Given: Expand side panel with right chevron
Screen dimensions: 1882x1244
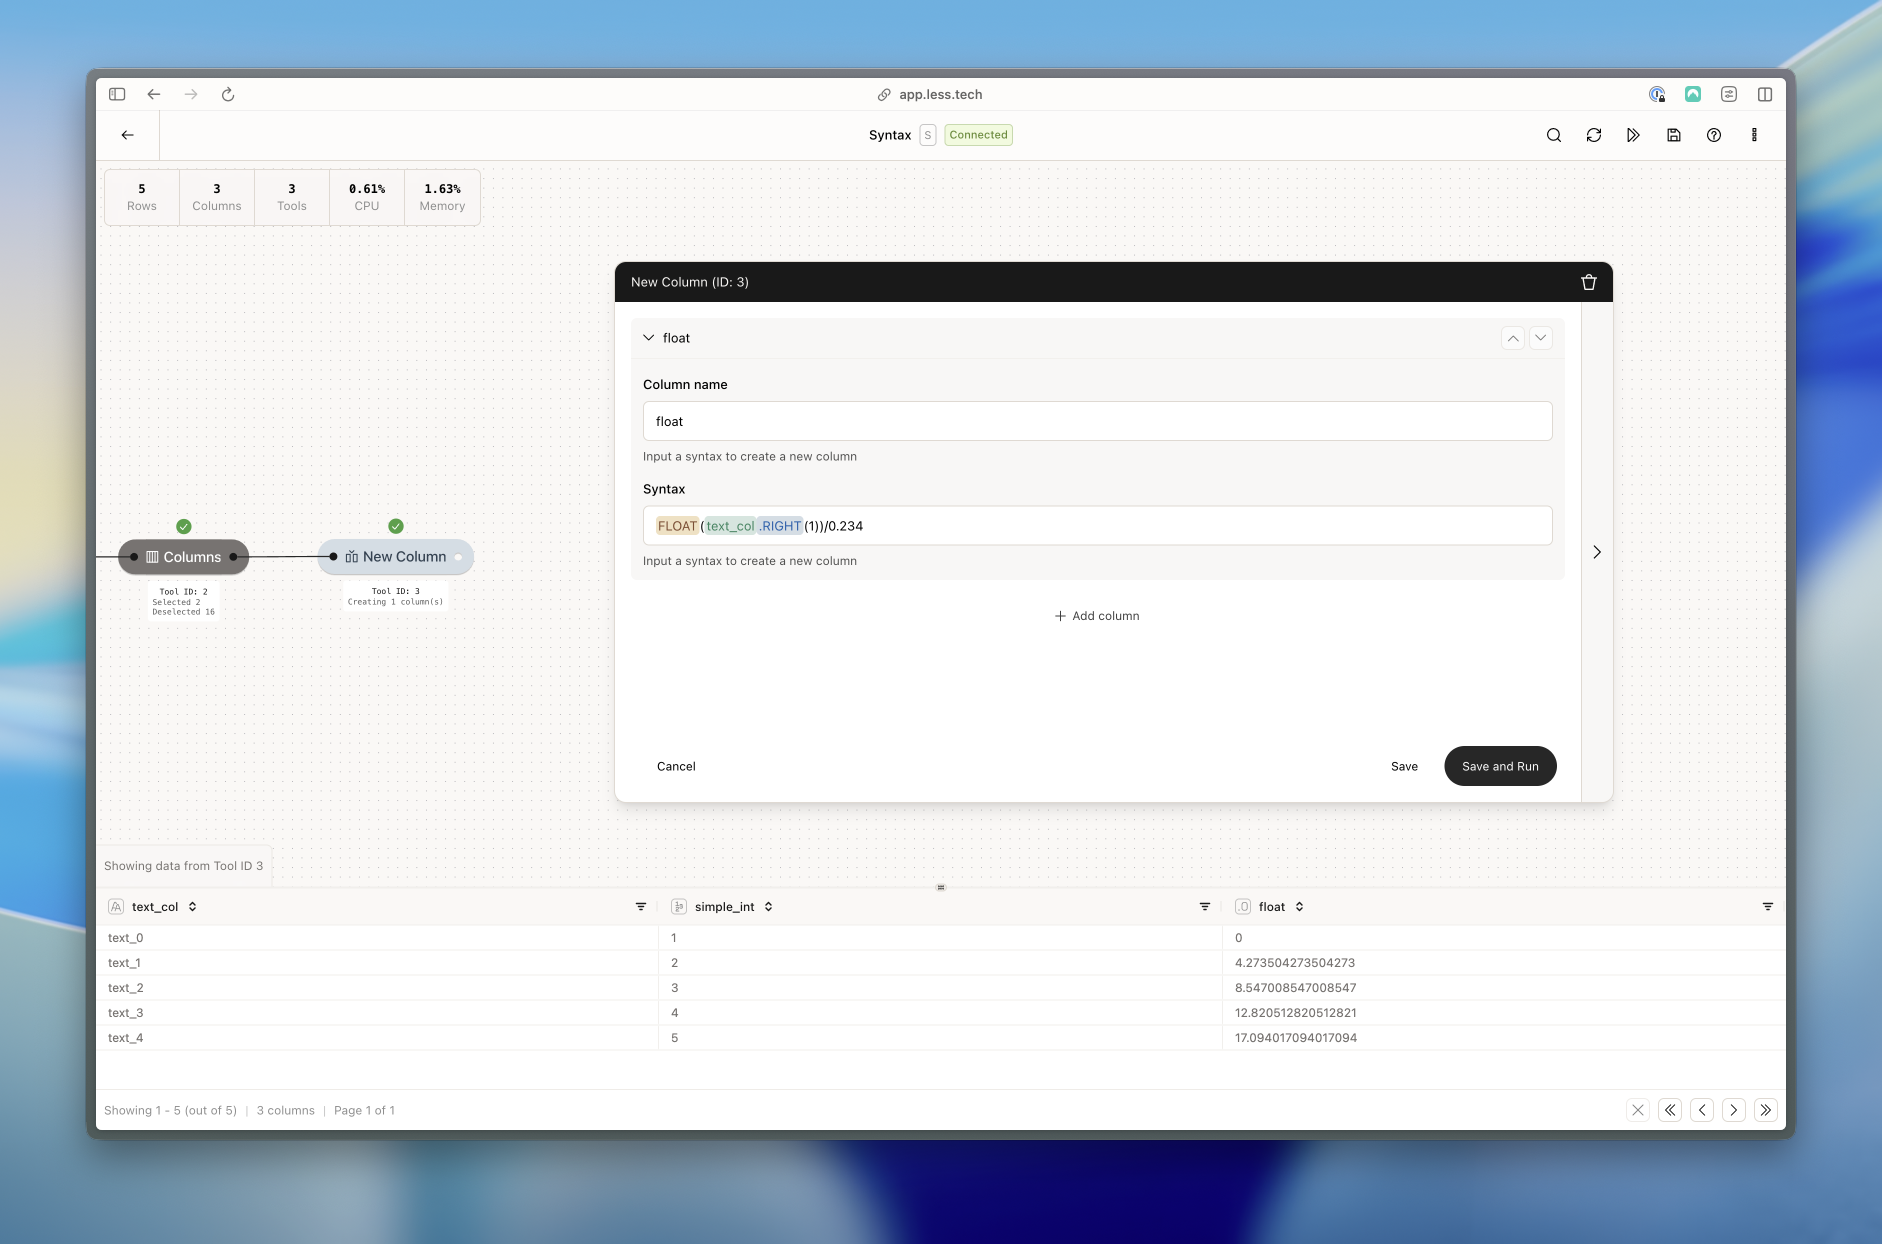Looking at the screenshot, I should (1597, 552).
